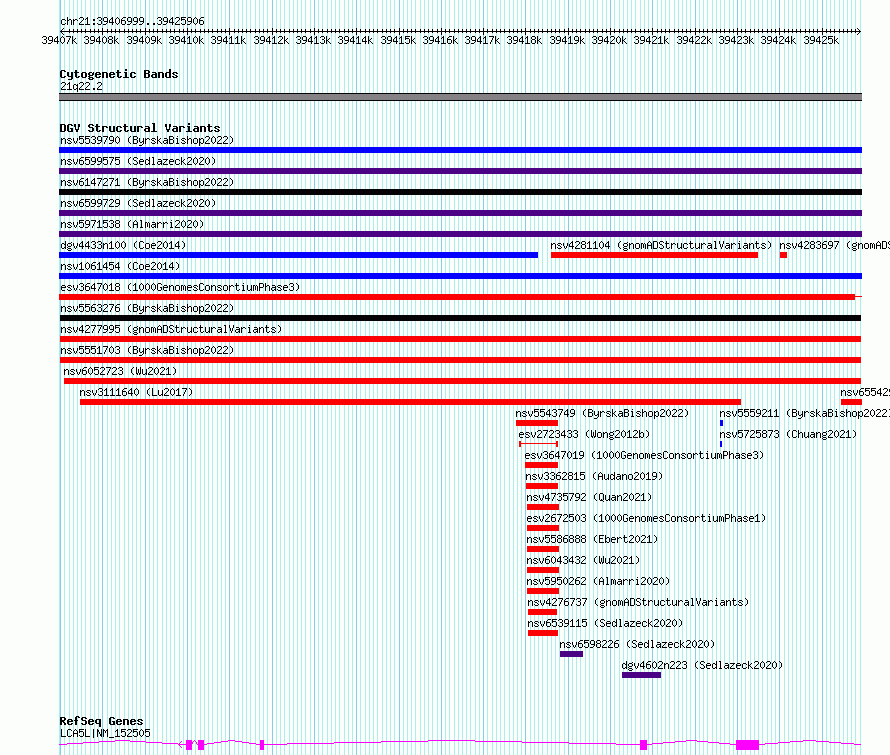Click the nsv5950262 (Almarri2020) label
Image resolution: width=890 pixels, height=755 pixels.
point(598,581)
